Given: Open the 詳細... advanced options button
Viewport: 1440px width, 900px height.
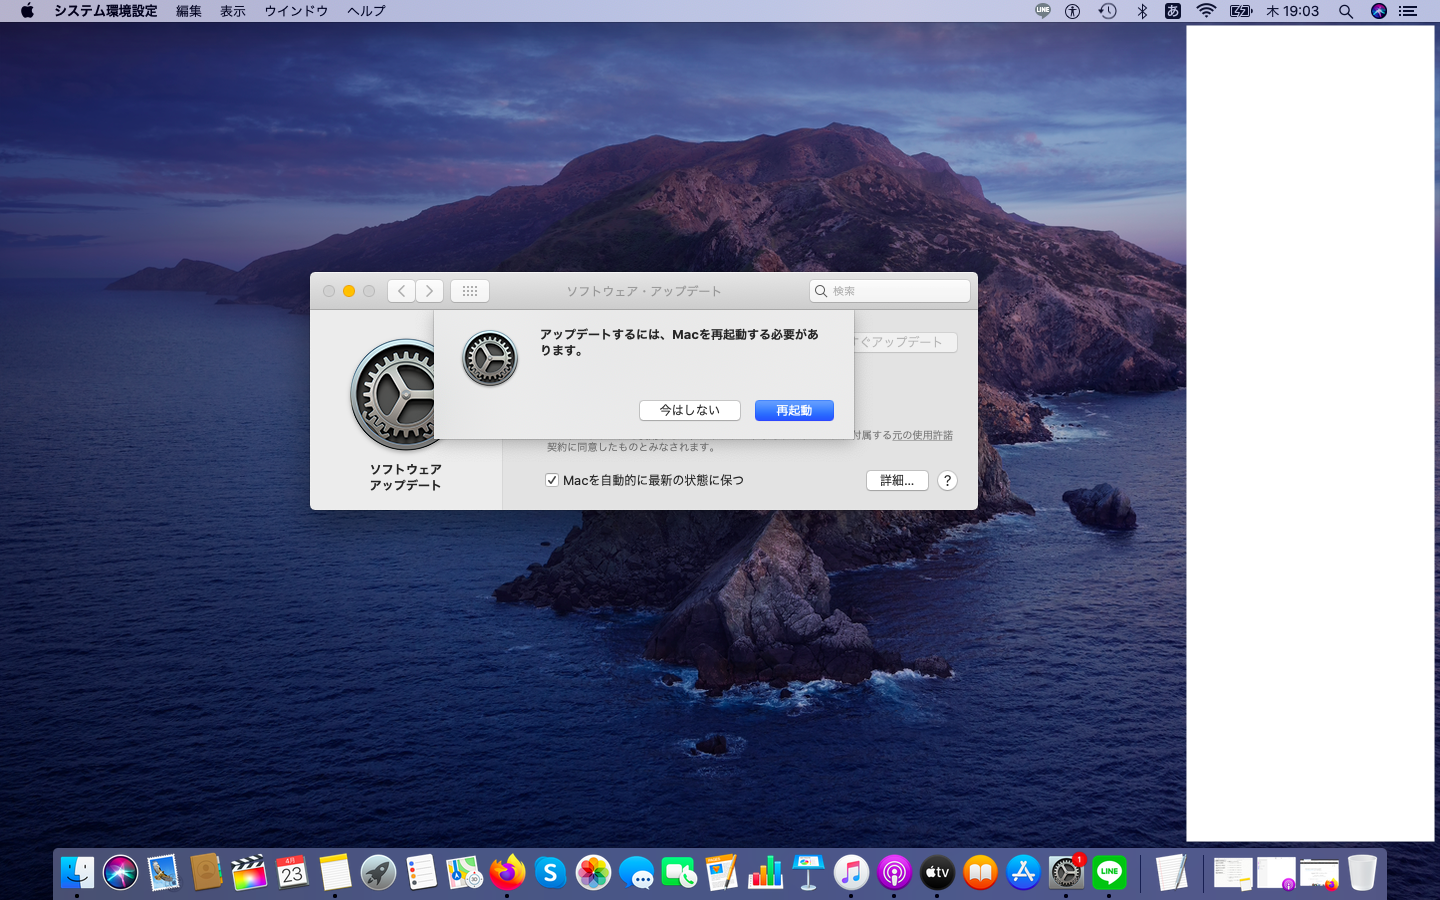Looking at the screenshot, I should pyautogui.click(x=896, y=481).
